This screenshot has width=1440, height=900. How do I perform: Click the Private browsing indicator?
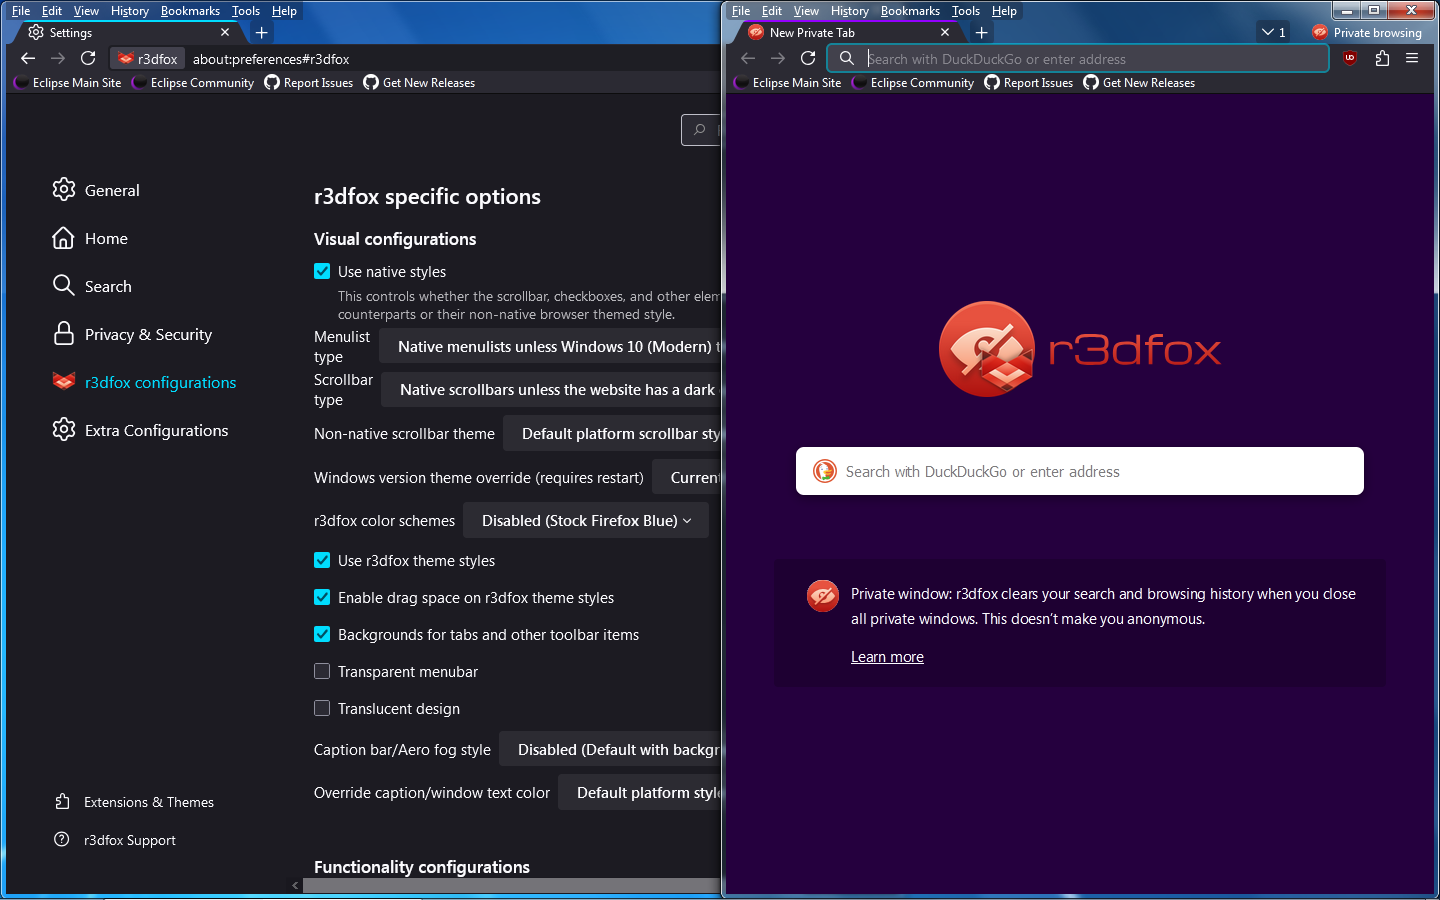(x=1367, y=33)
